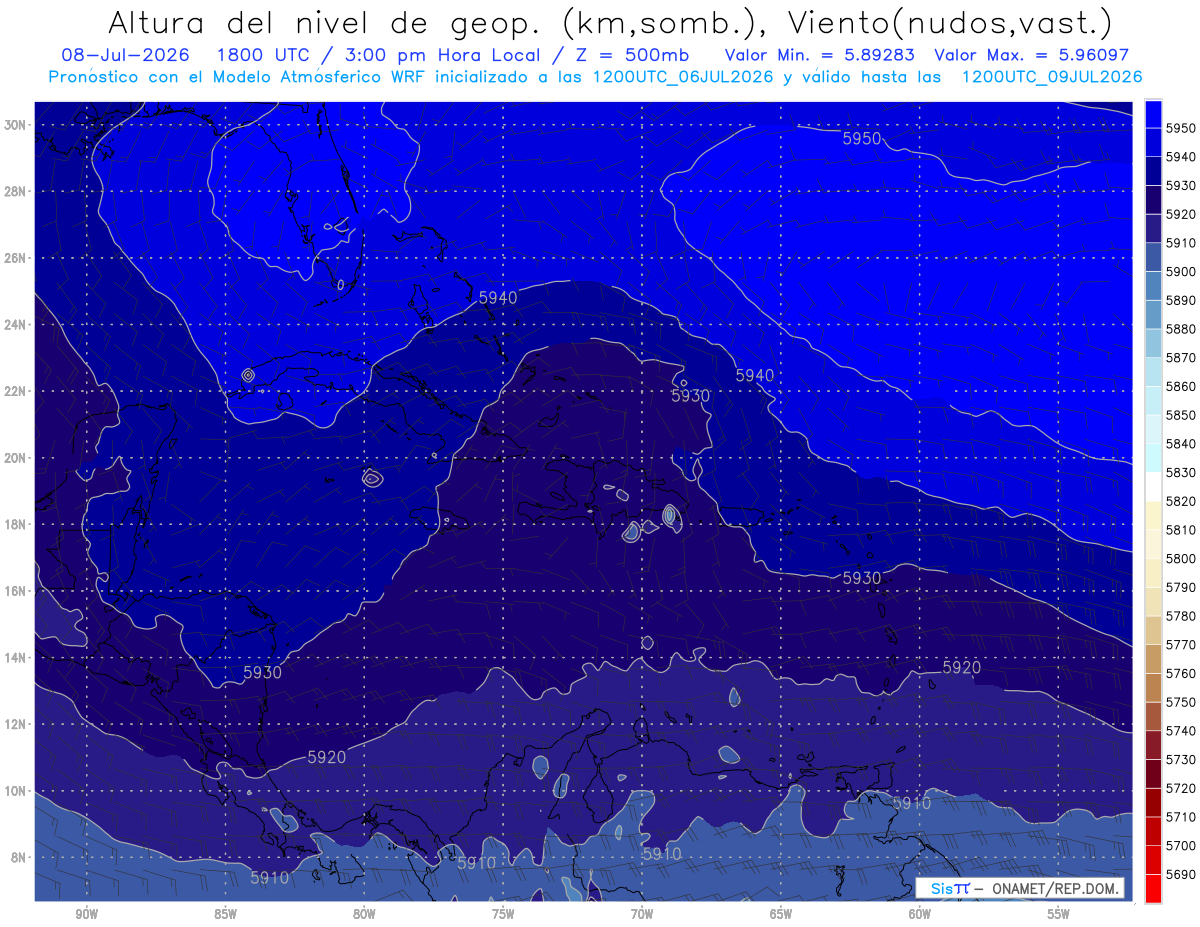The height and width of the screenshot is (927, 1200).
Task: Pick the light cyan swatch between 5830 and 5840
Action: tap(1153, 458)
